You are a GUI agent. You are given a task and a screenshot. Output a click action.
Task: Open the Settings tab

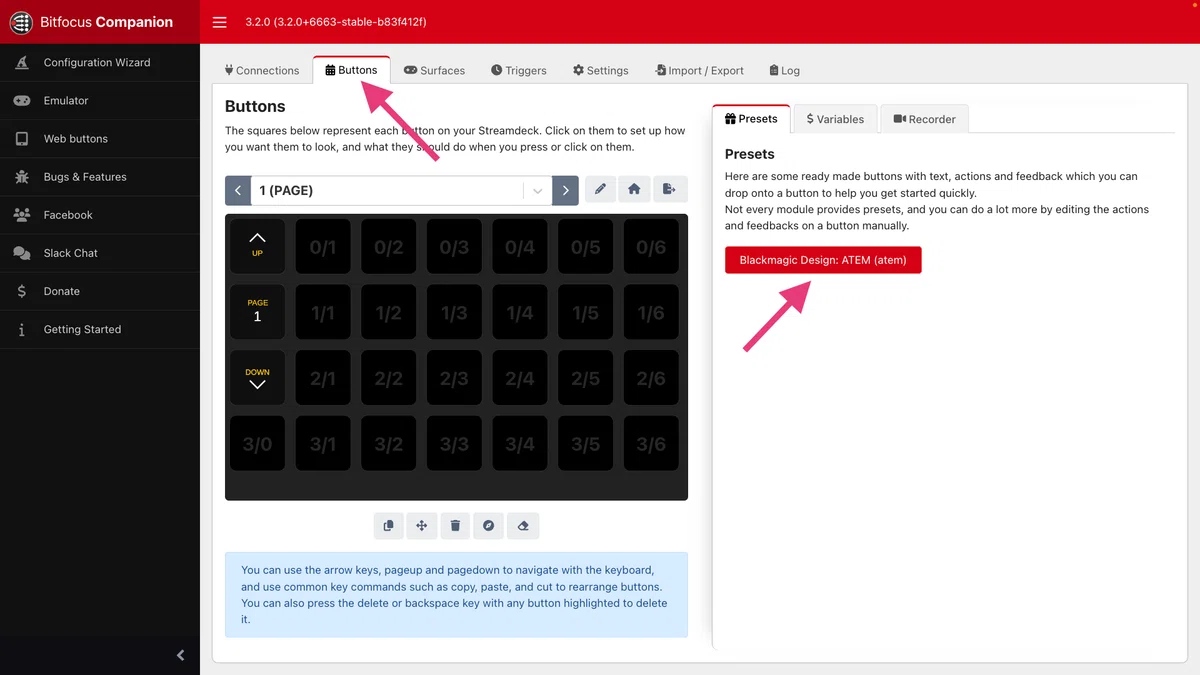pos(601,70)
